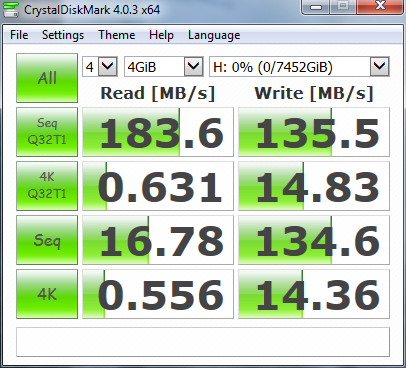
Task: Click the CrystalDiskMark title bar app icon
Action: (10, 9)
